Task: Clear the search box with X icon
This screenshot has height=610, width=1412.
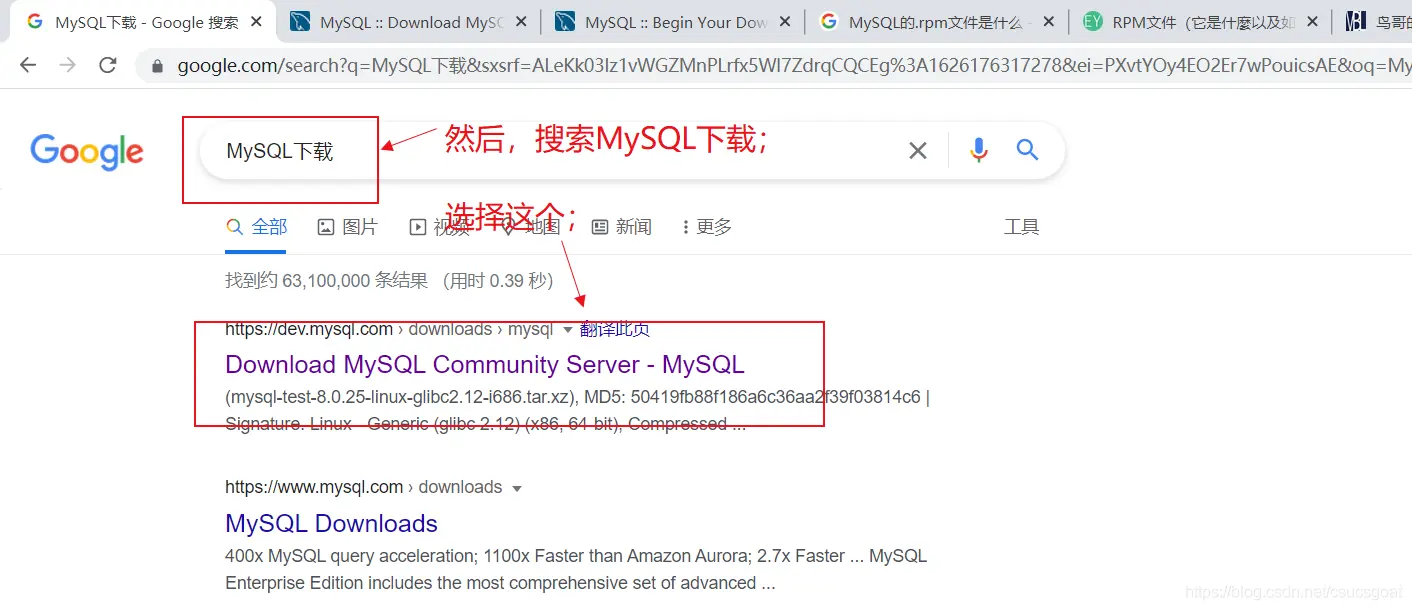Action: 917,151
